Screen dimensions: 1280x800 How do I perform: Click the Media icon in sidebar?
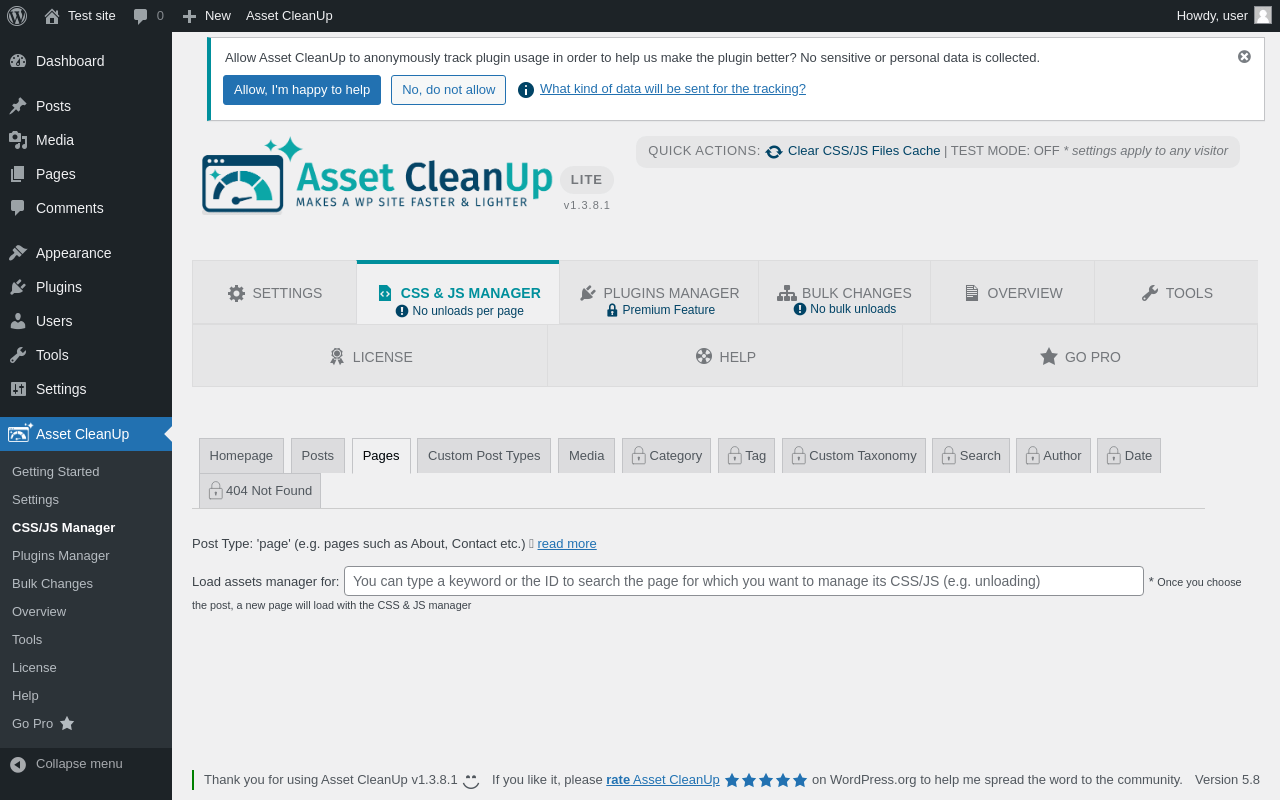click(18, 140)
